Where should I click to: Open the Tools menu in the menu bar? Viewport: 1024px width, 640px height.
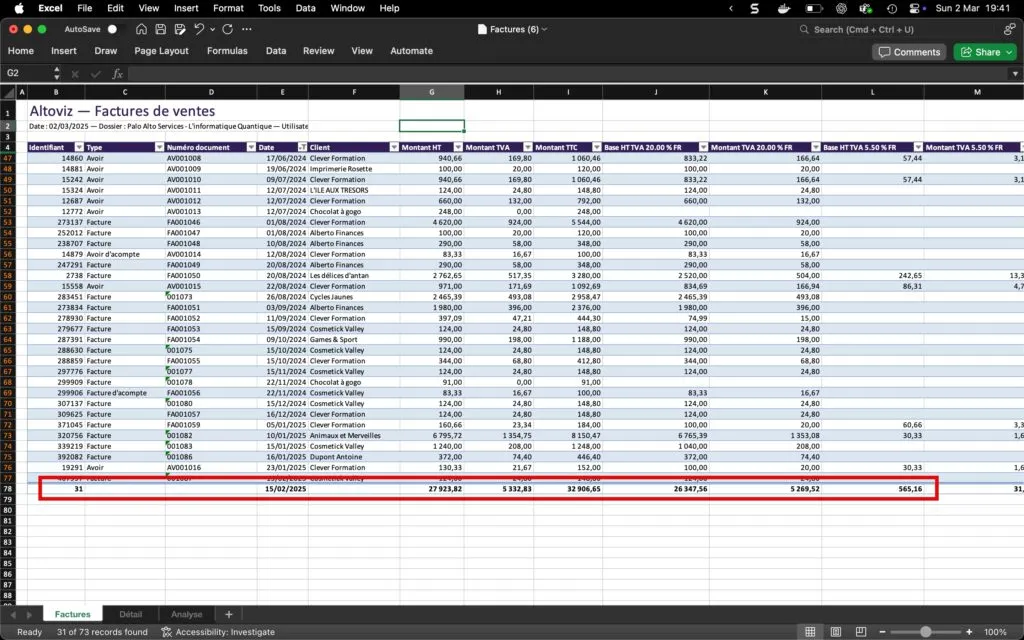click(x=269, y=8)
